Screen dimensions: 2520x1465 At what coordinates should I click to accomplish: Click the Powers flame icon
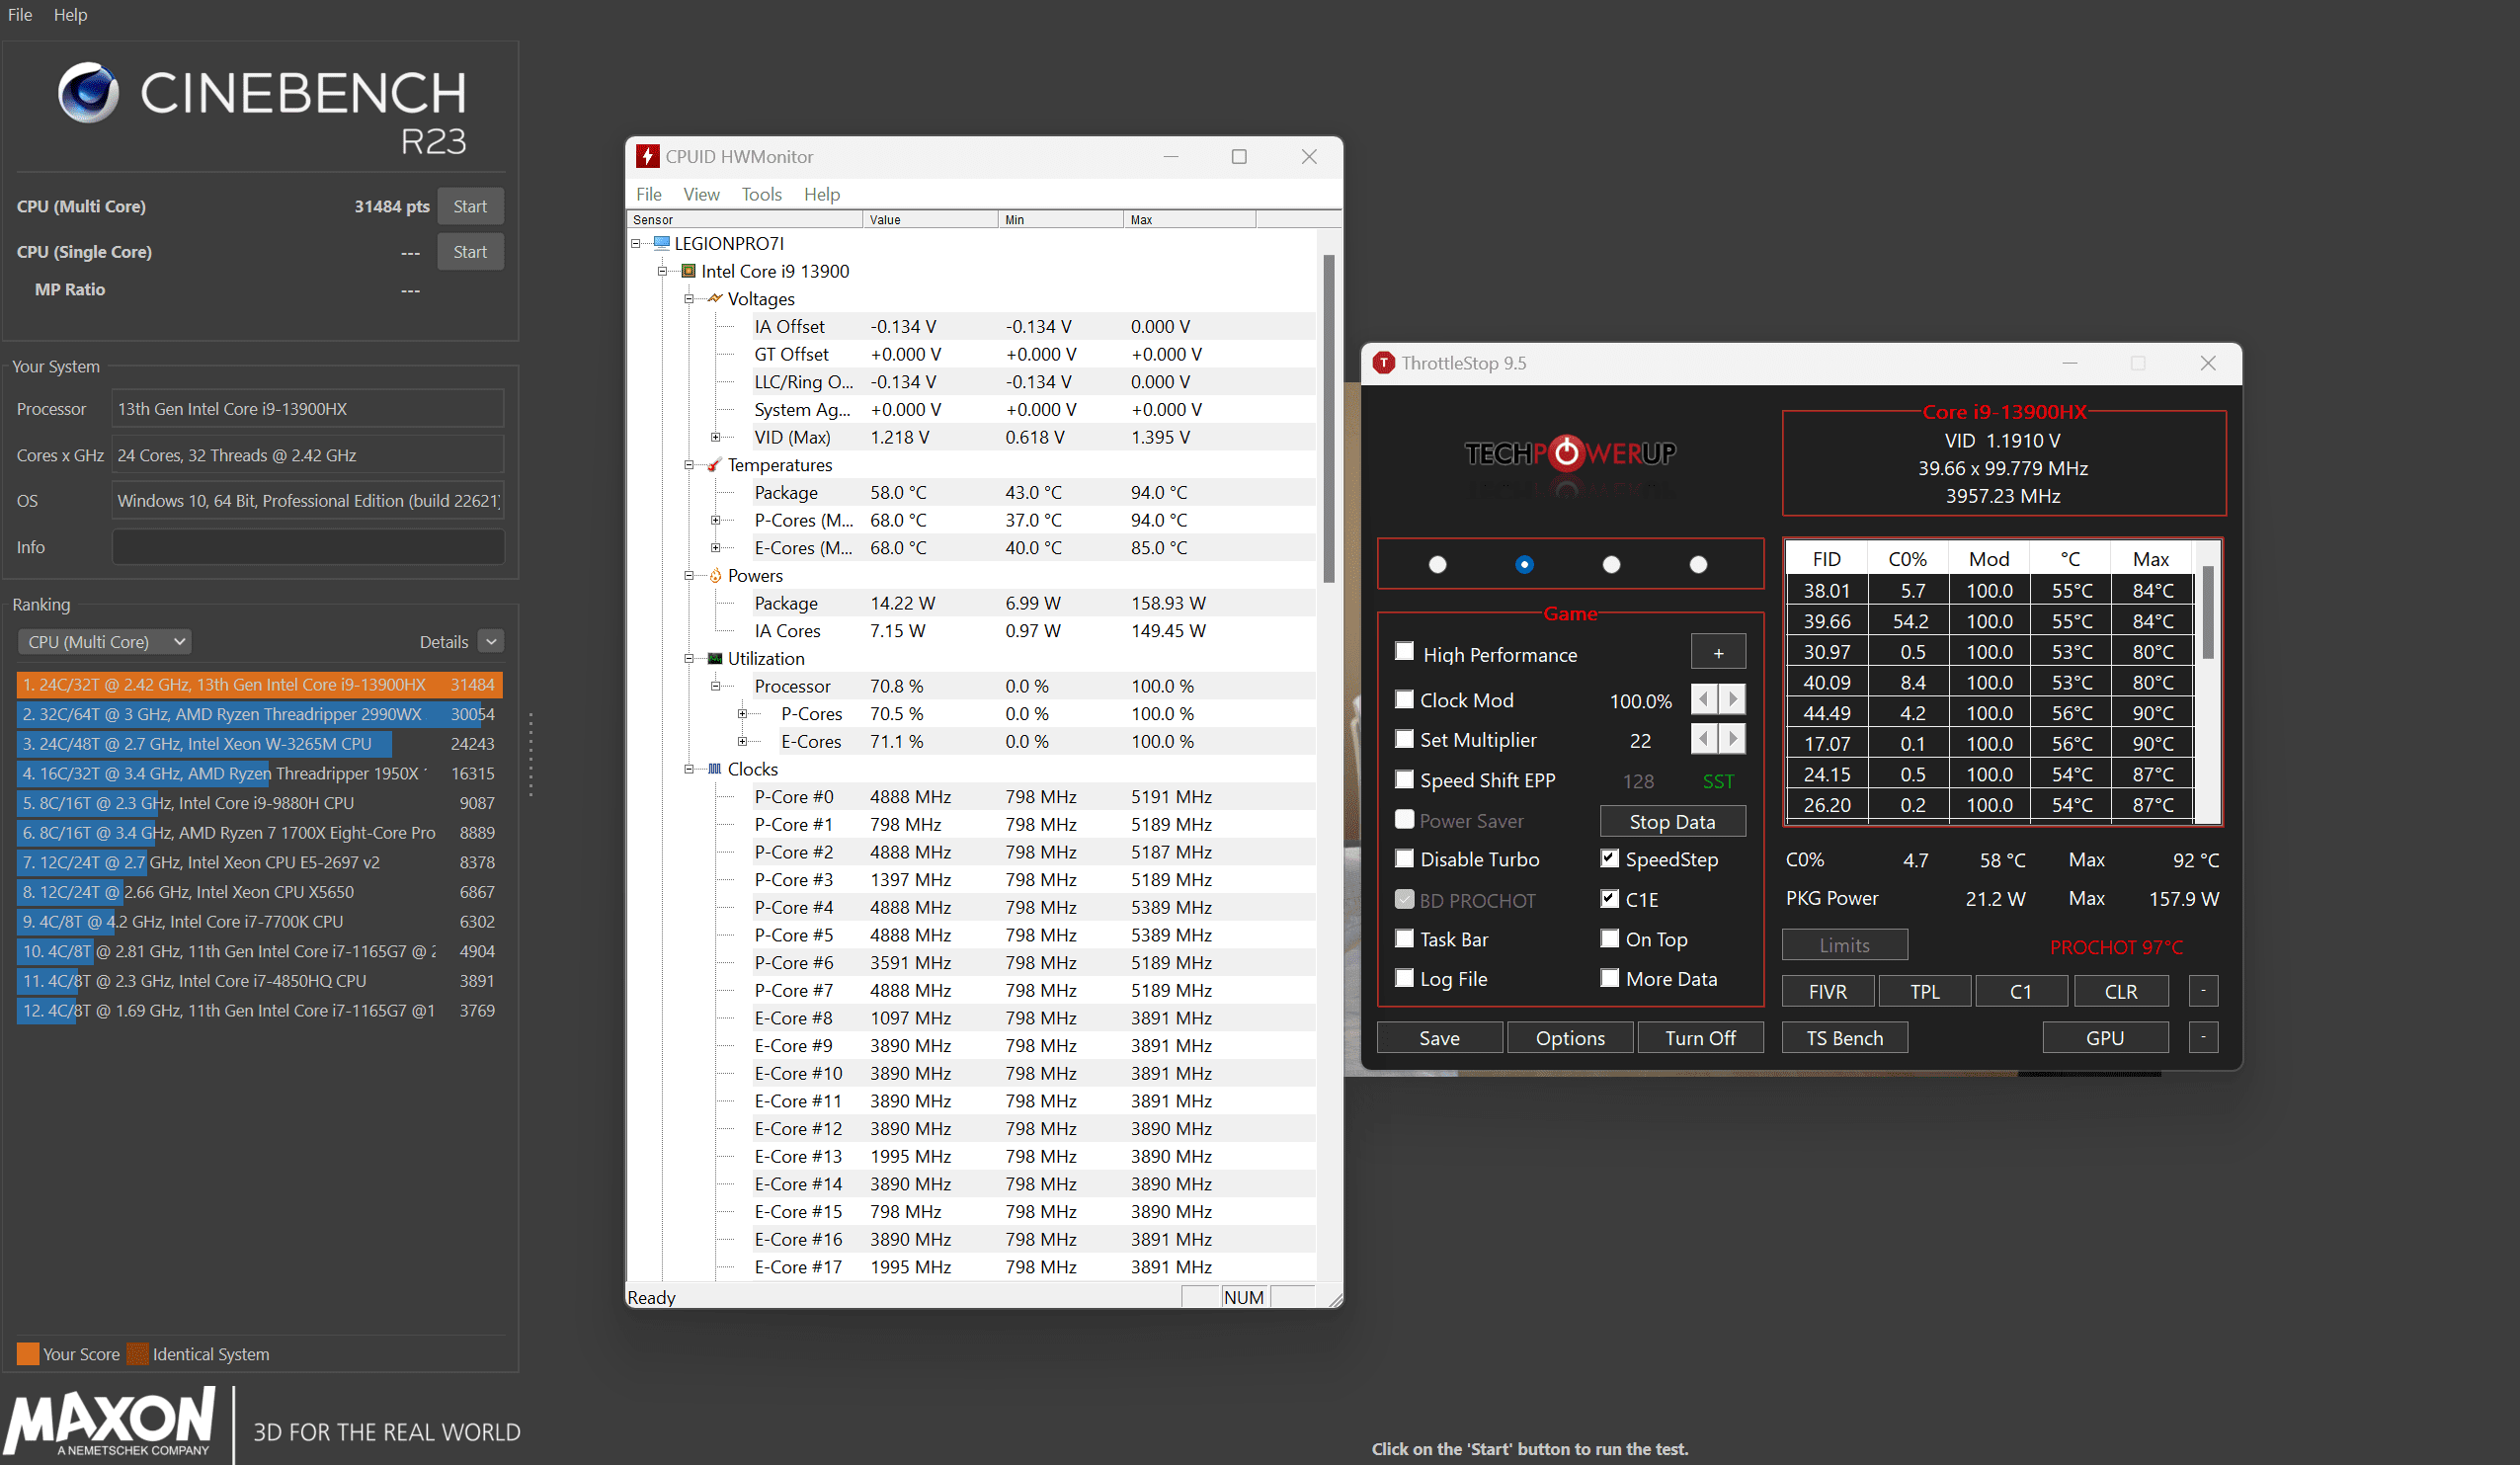715,576
